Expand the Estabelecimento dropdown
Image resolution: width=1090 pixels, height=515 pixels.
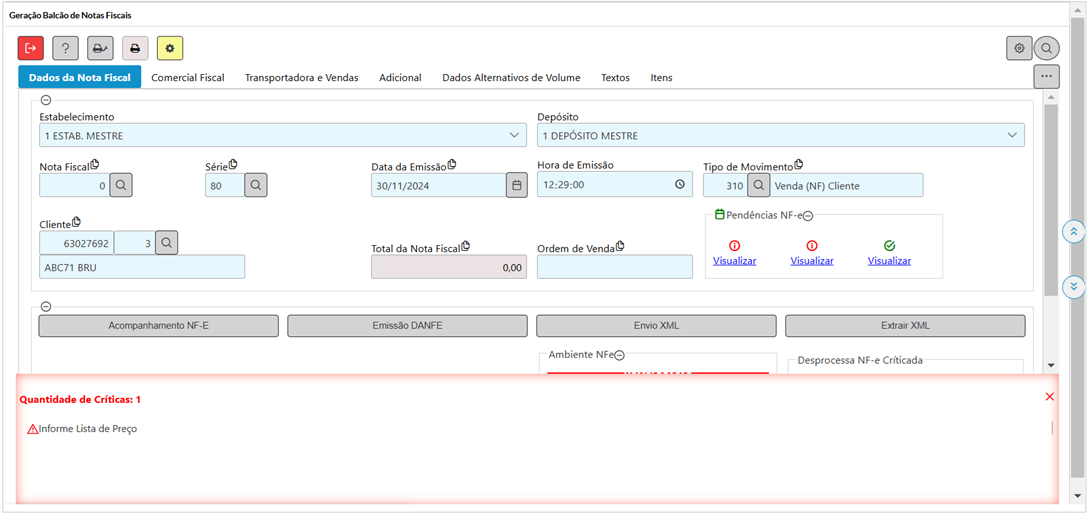[x=514, y=135]
